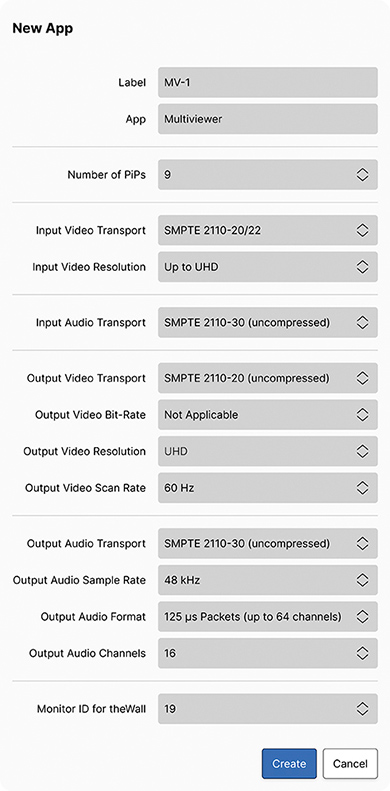Expand the Output Audio Format selector
The width and height of the screenshot is (390, 791).
267,616
